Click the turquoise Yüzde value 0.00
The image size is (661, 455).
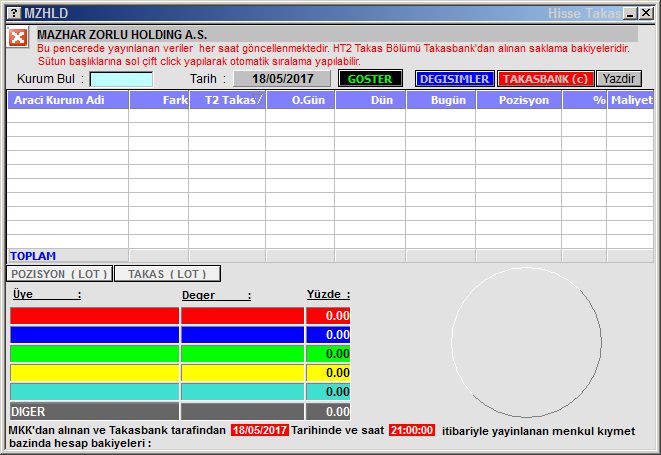[x=328, y=392]
